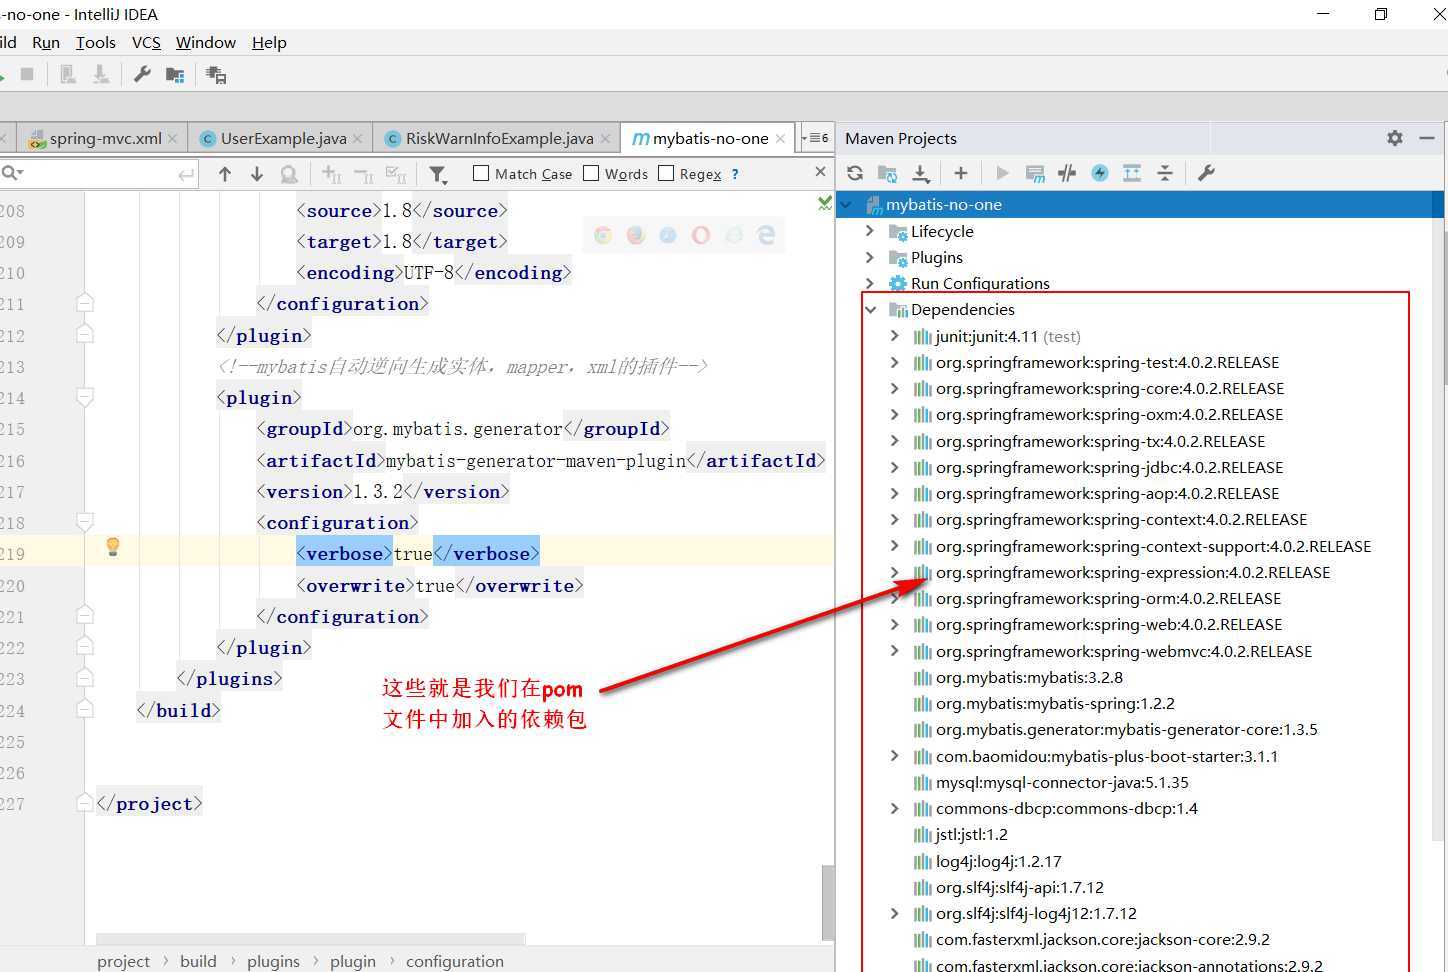1448x972 pixels.
Task: Expand Run Configurations node
Action: coord(870,283)
